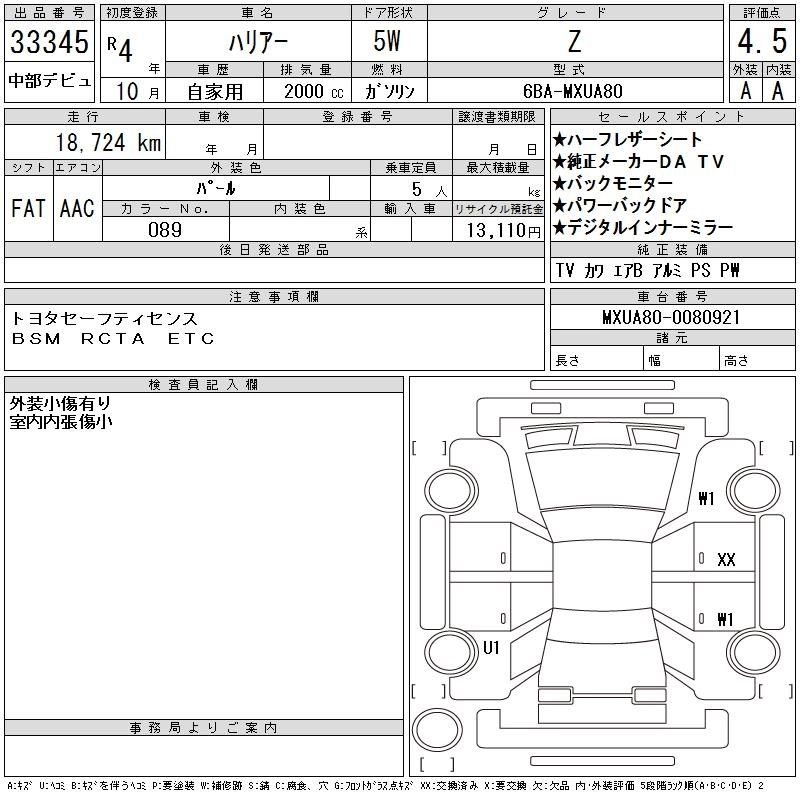Click the 検査員記入欄 section header
This screenshot has height=800, width=800.
203,385
